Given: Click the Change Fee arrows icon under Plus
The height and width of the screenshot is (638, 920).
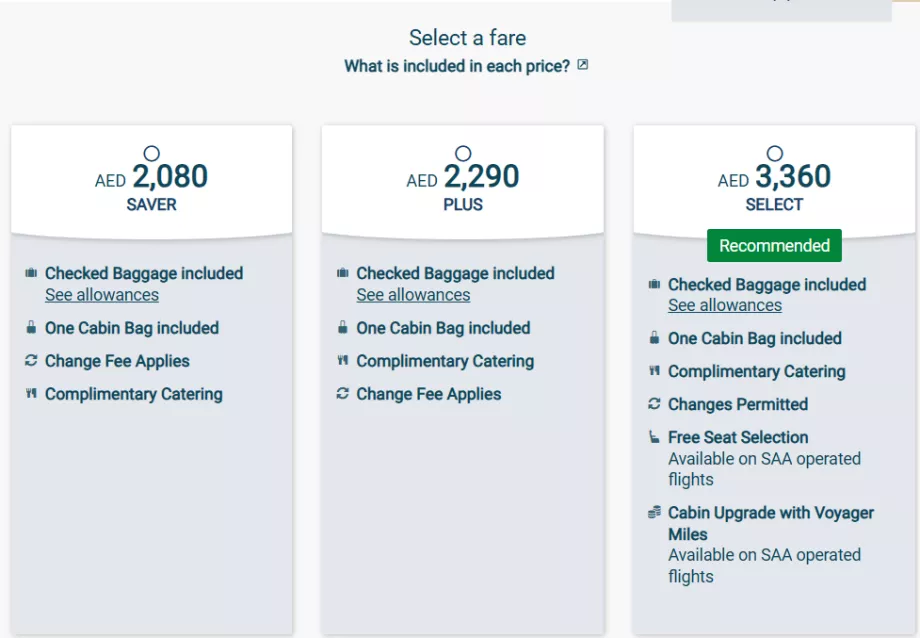Looking at the screenshot, I should point(343,394).
